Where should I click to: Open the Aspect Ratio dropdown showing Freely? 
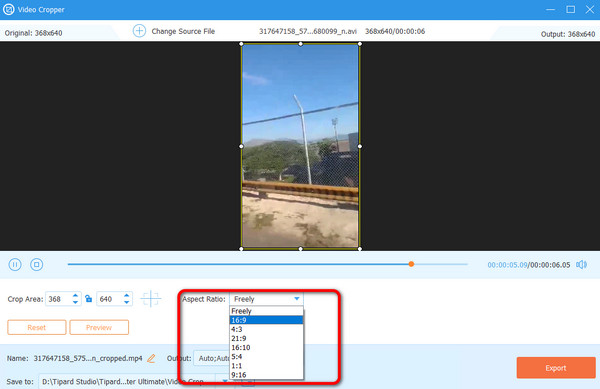[266, 299]
